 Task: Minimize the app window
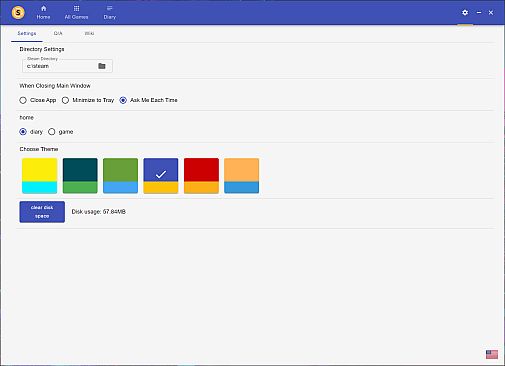pos(479,12)
